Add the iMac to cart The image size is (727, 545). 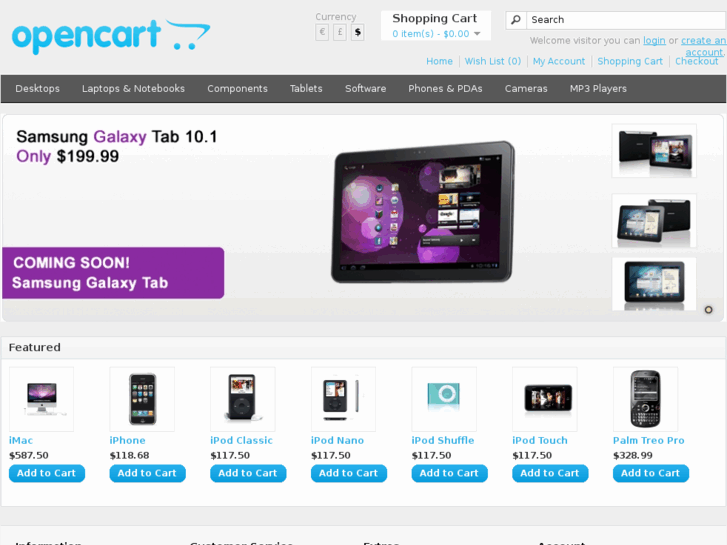pyautogui.click(x=47, y=473)
